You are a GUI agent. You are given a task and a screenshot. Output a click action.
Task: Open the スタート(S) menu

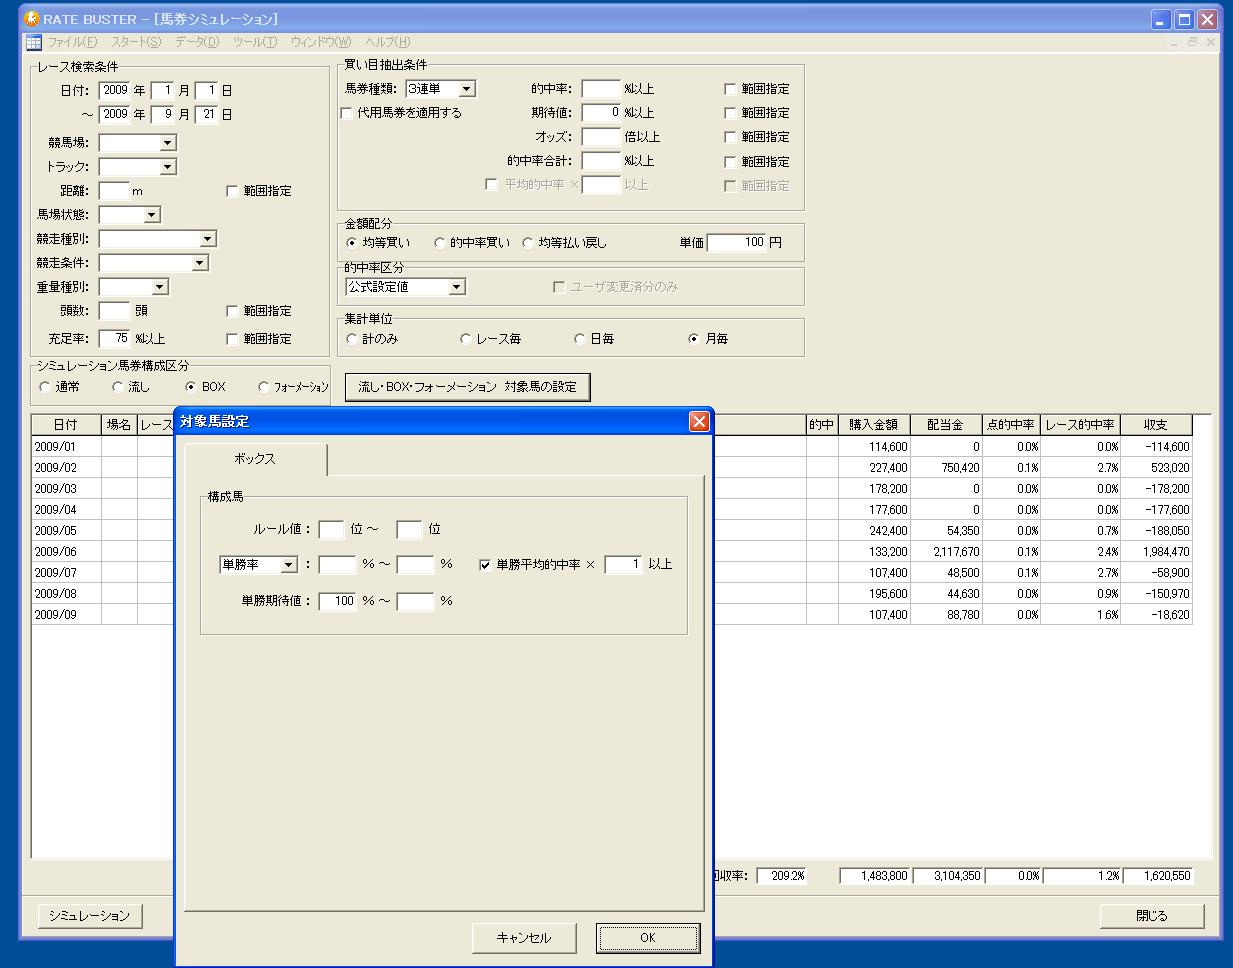[x=136, y=42]
